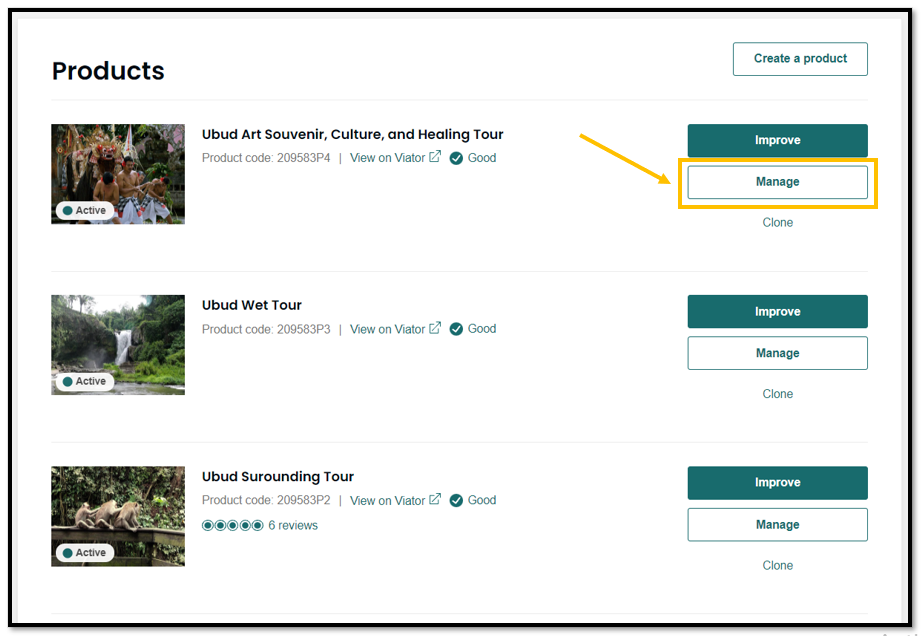Open the monkeys product thumbnail
Image resolution: width=921 pixels, height=636 pixels.
118,516
